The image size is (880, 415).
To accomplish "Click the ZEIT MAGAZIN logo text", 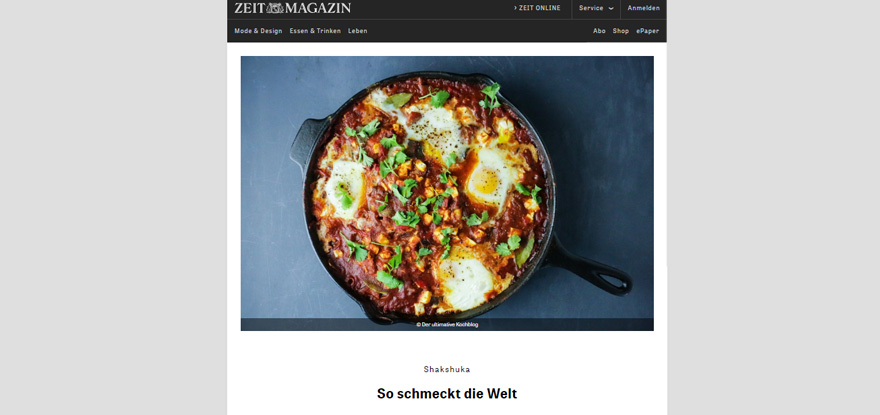I will [x=292, y=8].
